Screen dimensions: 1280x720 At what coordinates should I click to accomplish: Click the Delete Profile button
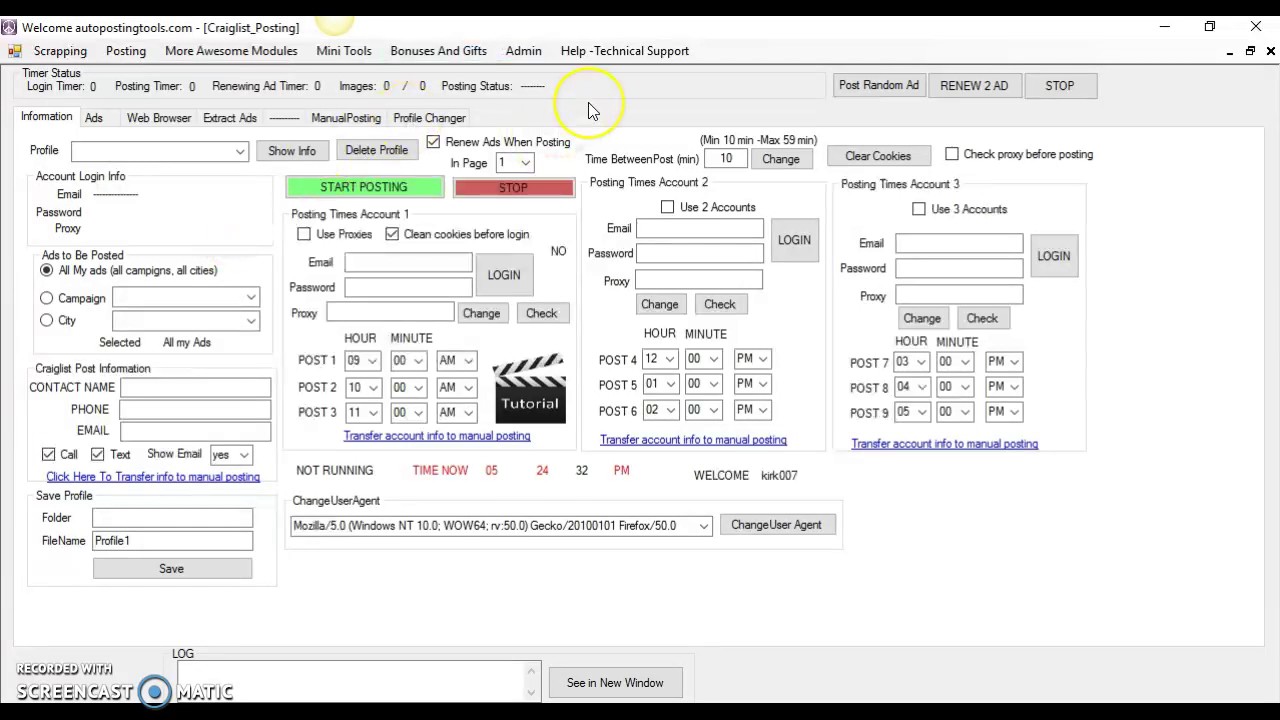pos(376,150)
